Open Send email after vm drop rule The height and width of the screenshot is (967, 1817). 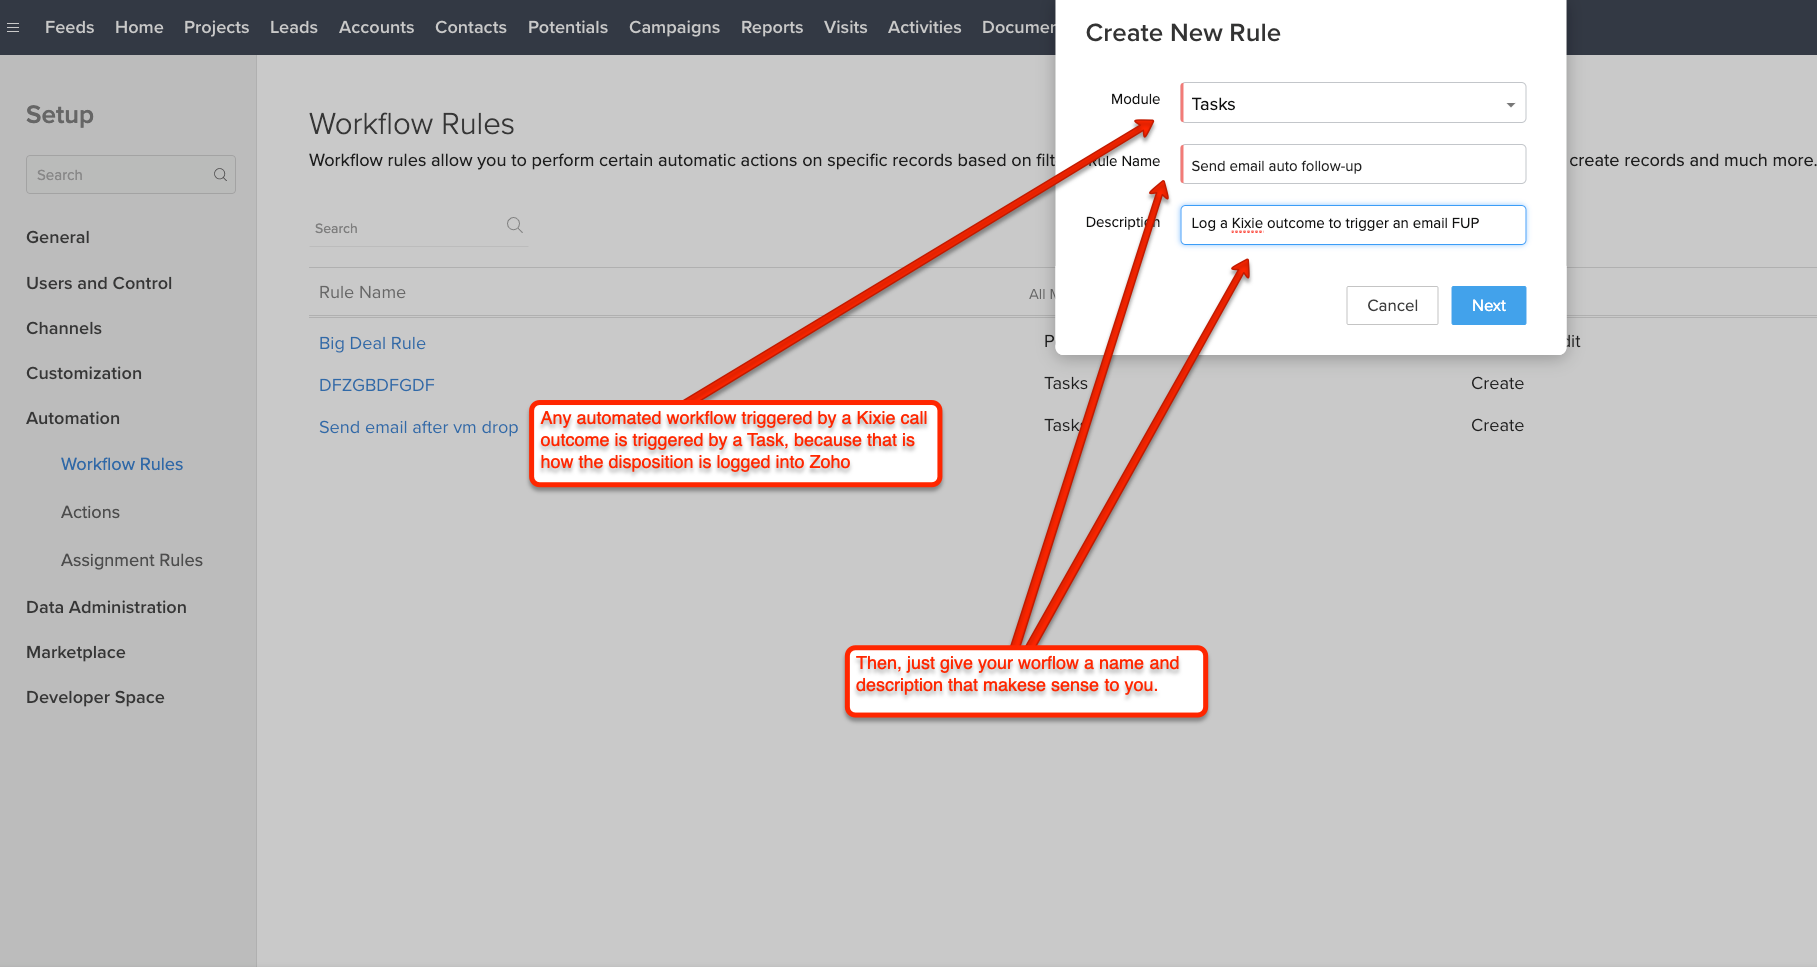(x=418, y=427)
